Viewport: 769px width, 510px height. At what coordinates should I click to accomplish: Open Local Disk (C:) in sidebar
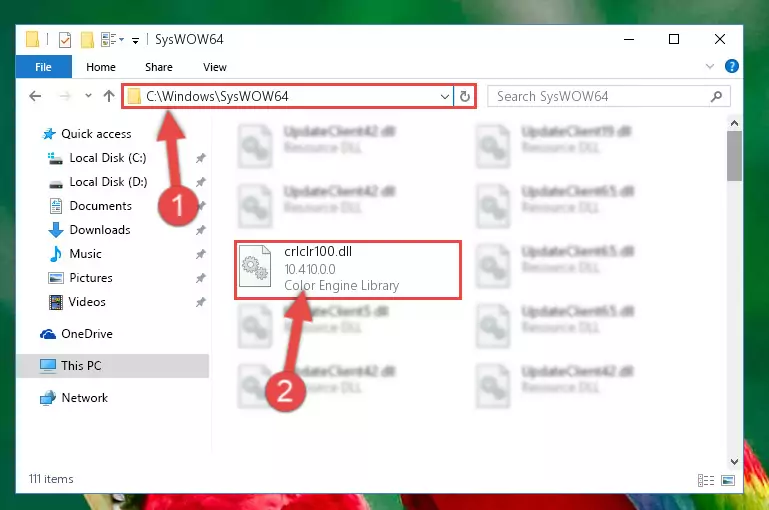tap(97, 158)
